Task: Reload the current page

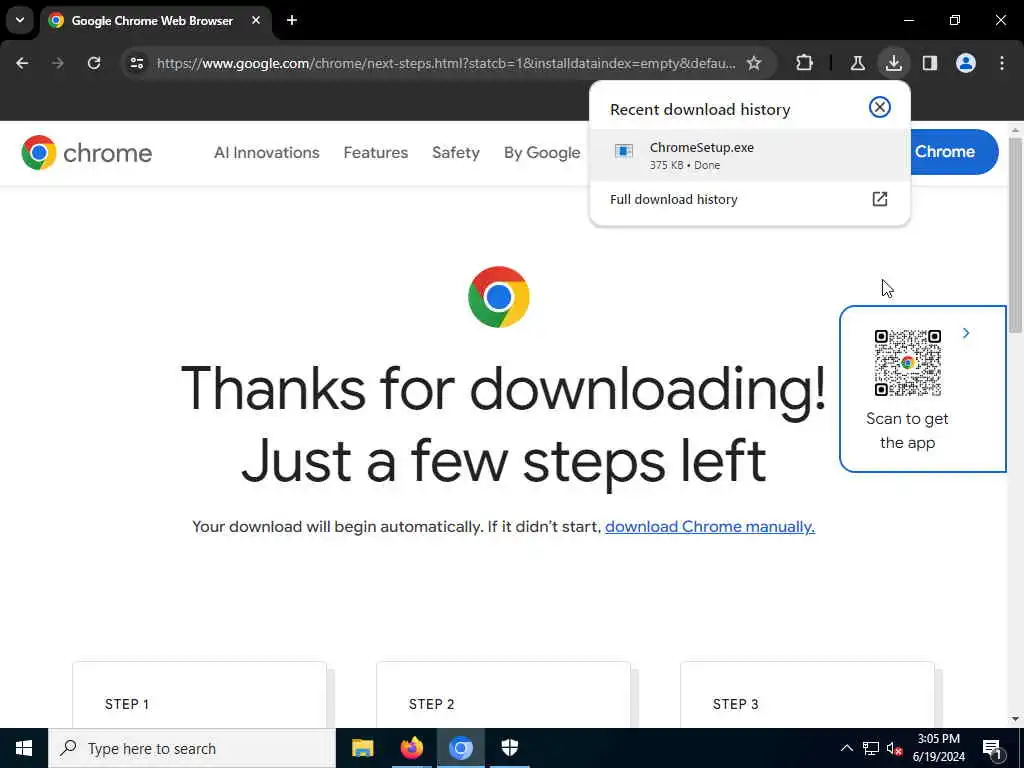Action: [x=94, y=63]
